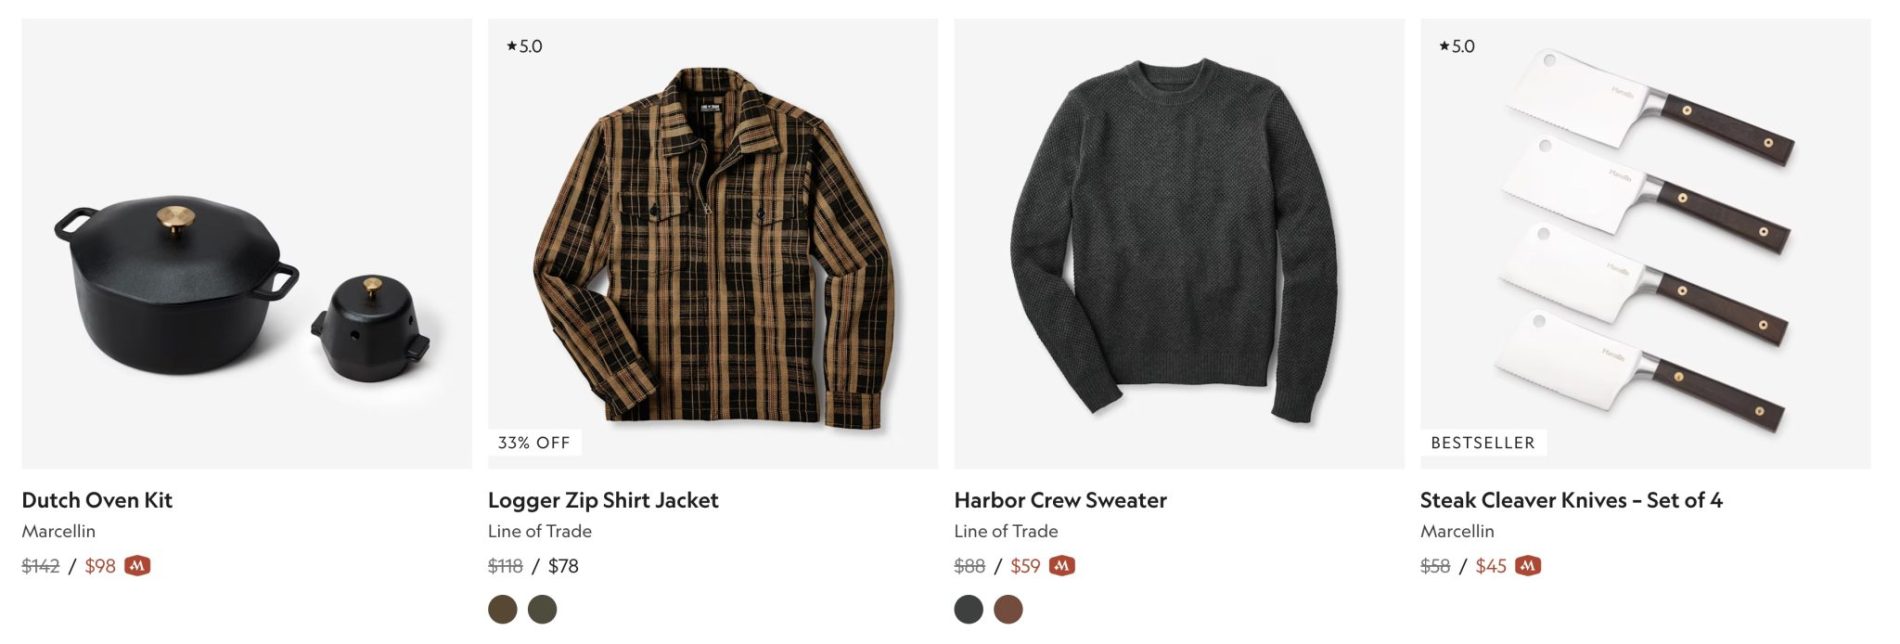The height and width of the screenshot is (644, 1900).
Task: Click member badge next to Dutch Oven $98
Action: 137,566
